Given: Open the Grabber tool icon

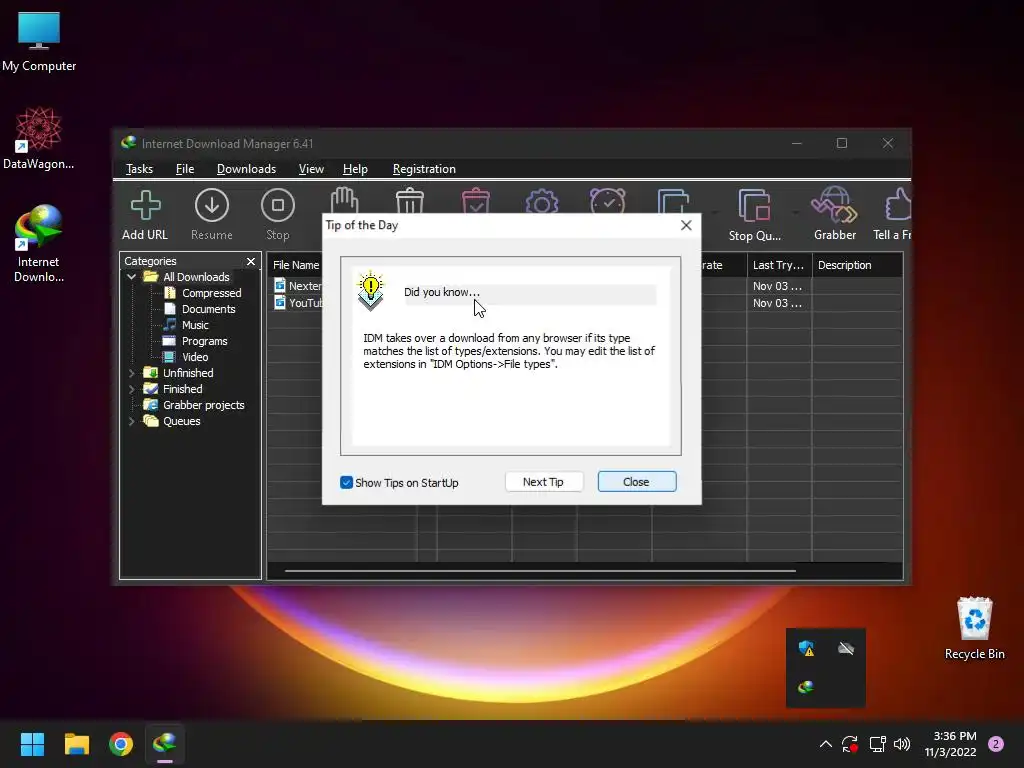Looking at the screenshot, I should 835,214.
